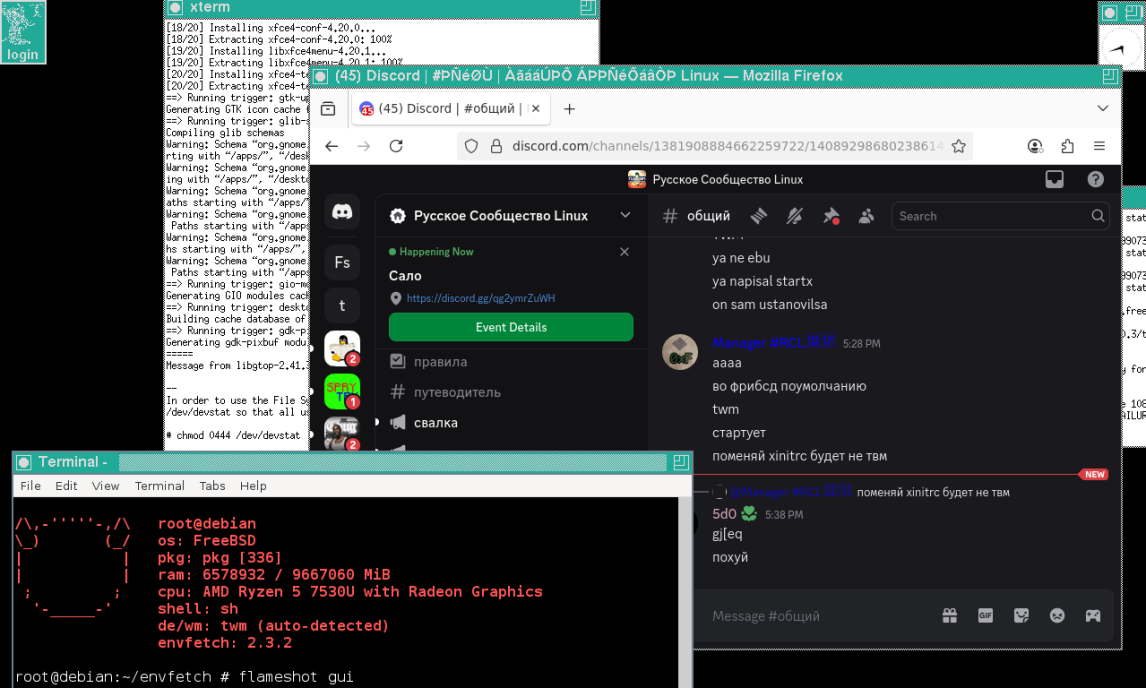The image size is (1146, 688).
Task: Open the 't' server in Discord sidebar
Action: click(x=342, y=306)
